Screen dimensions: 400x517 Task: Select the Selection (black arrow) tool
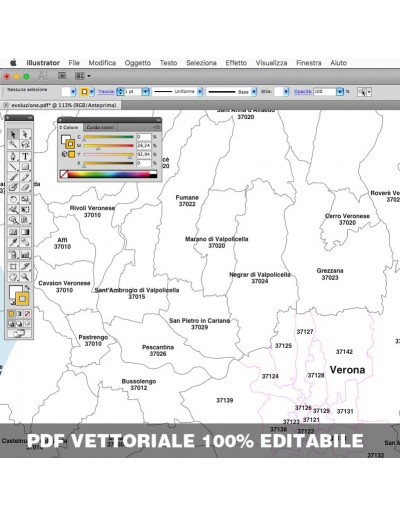[13, 134]
